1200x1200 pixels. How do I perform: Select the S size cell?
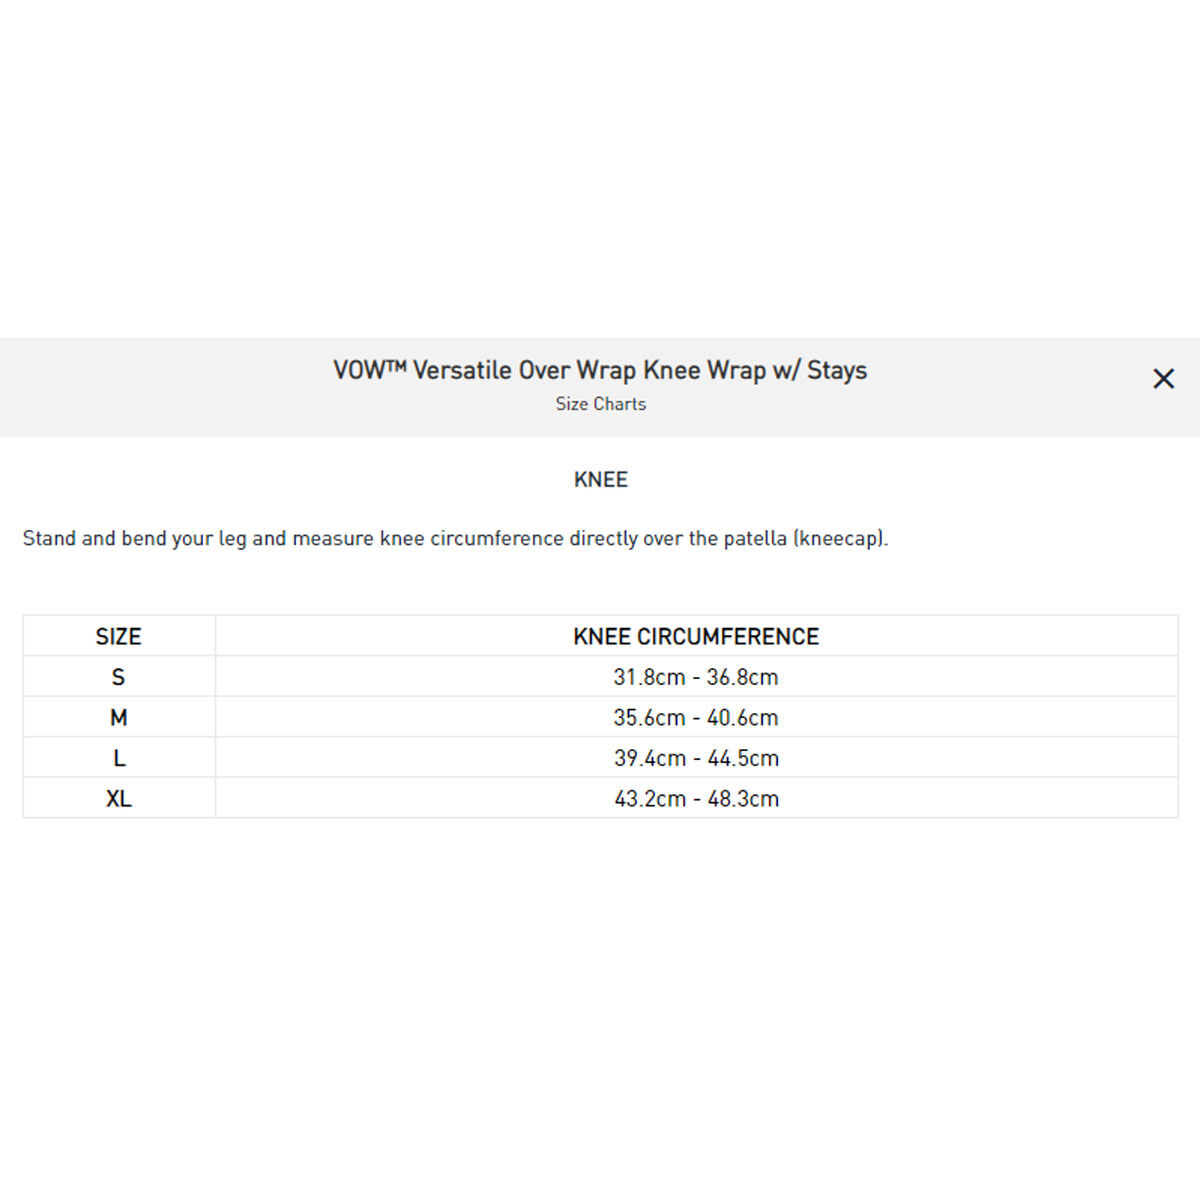[118, 677]
